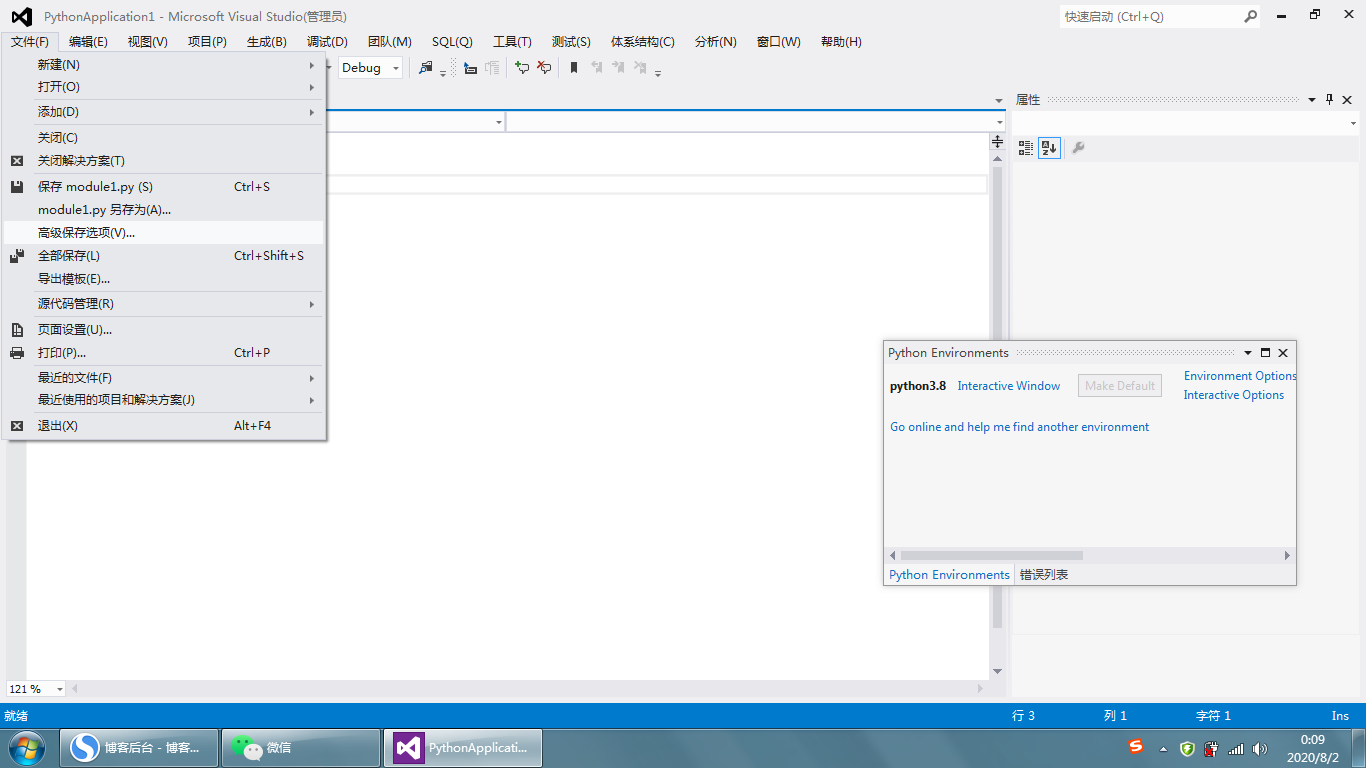The image size is (1366, 768).
Task: Select 保存 module1.py (S)
Action: [x=164, y=187]
